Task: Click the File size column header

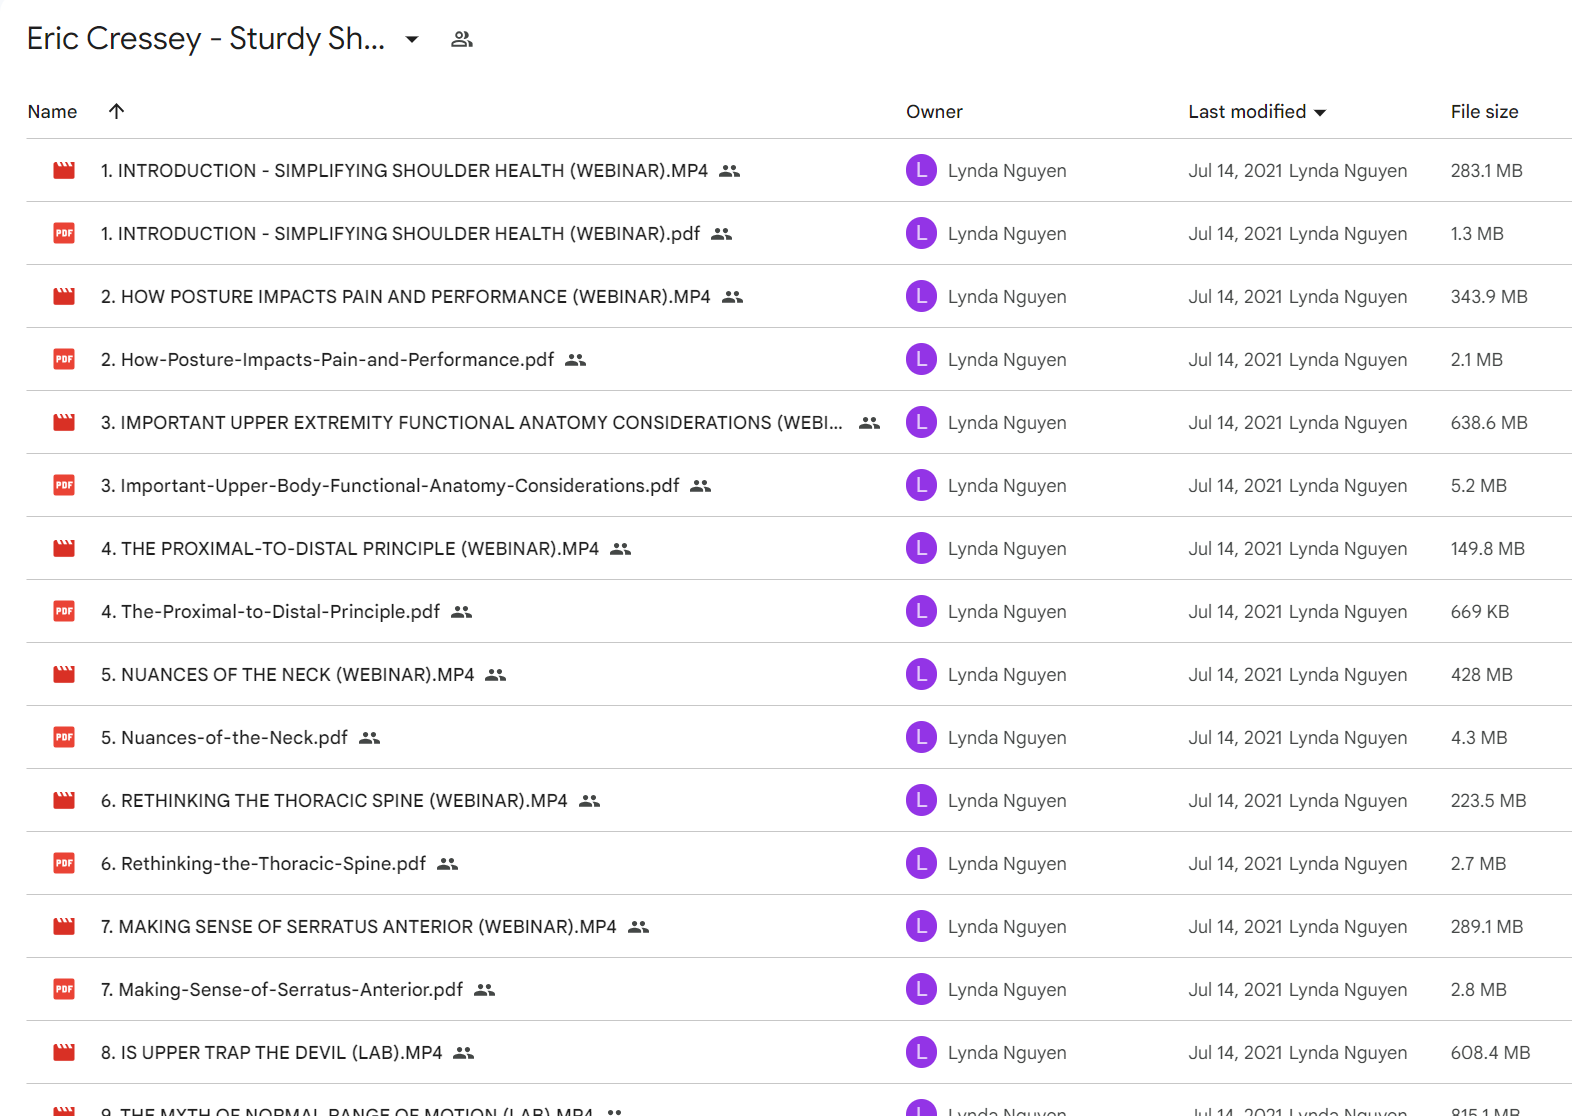Action: 1484,112
